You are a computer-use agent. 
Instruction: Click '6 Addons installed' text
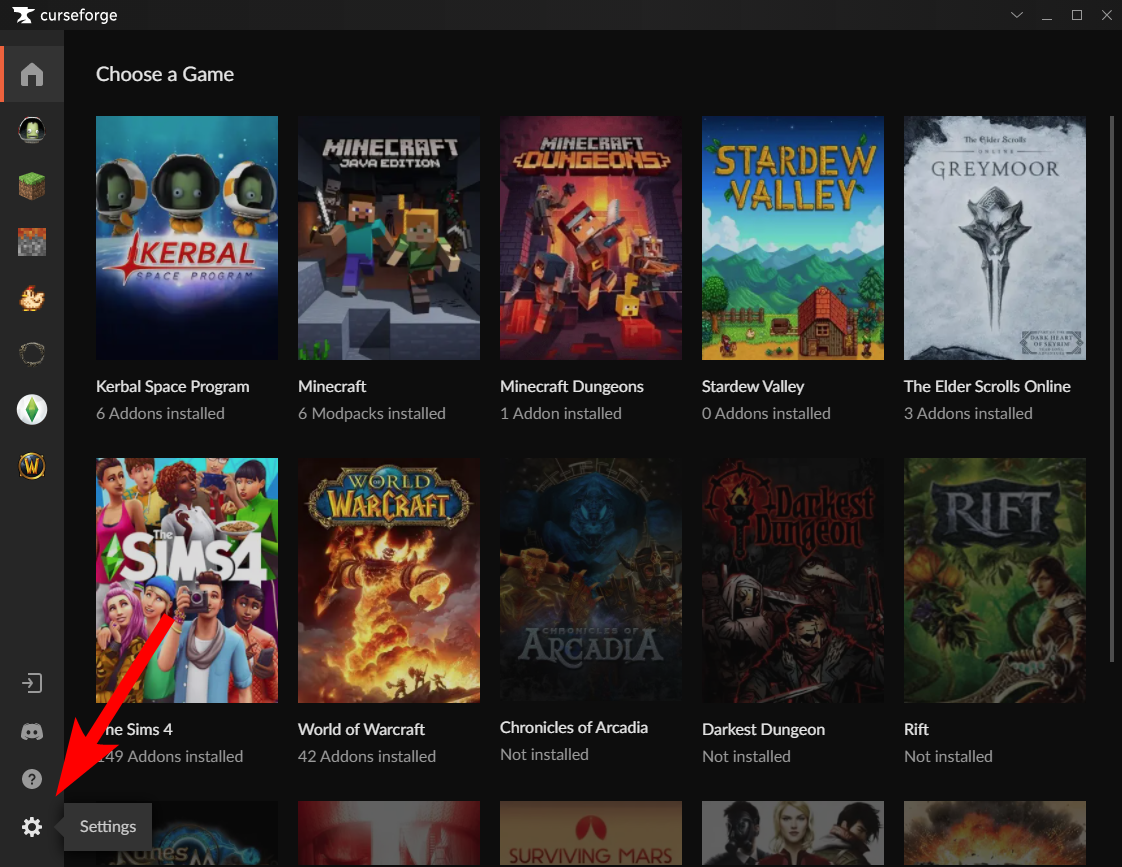[x=160, y=413]
